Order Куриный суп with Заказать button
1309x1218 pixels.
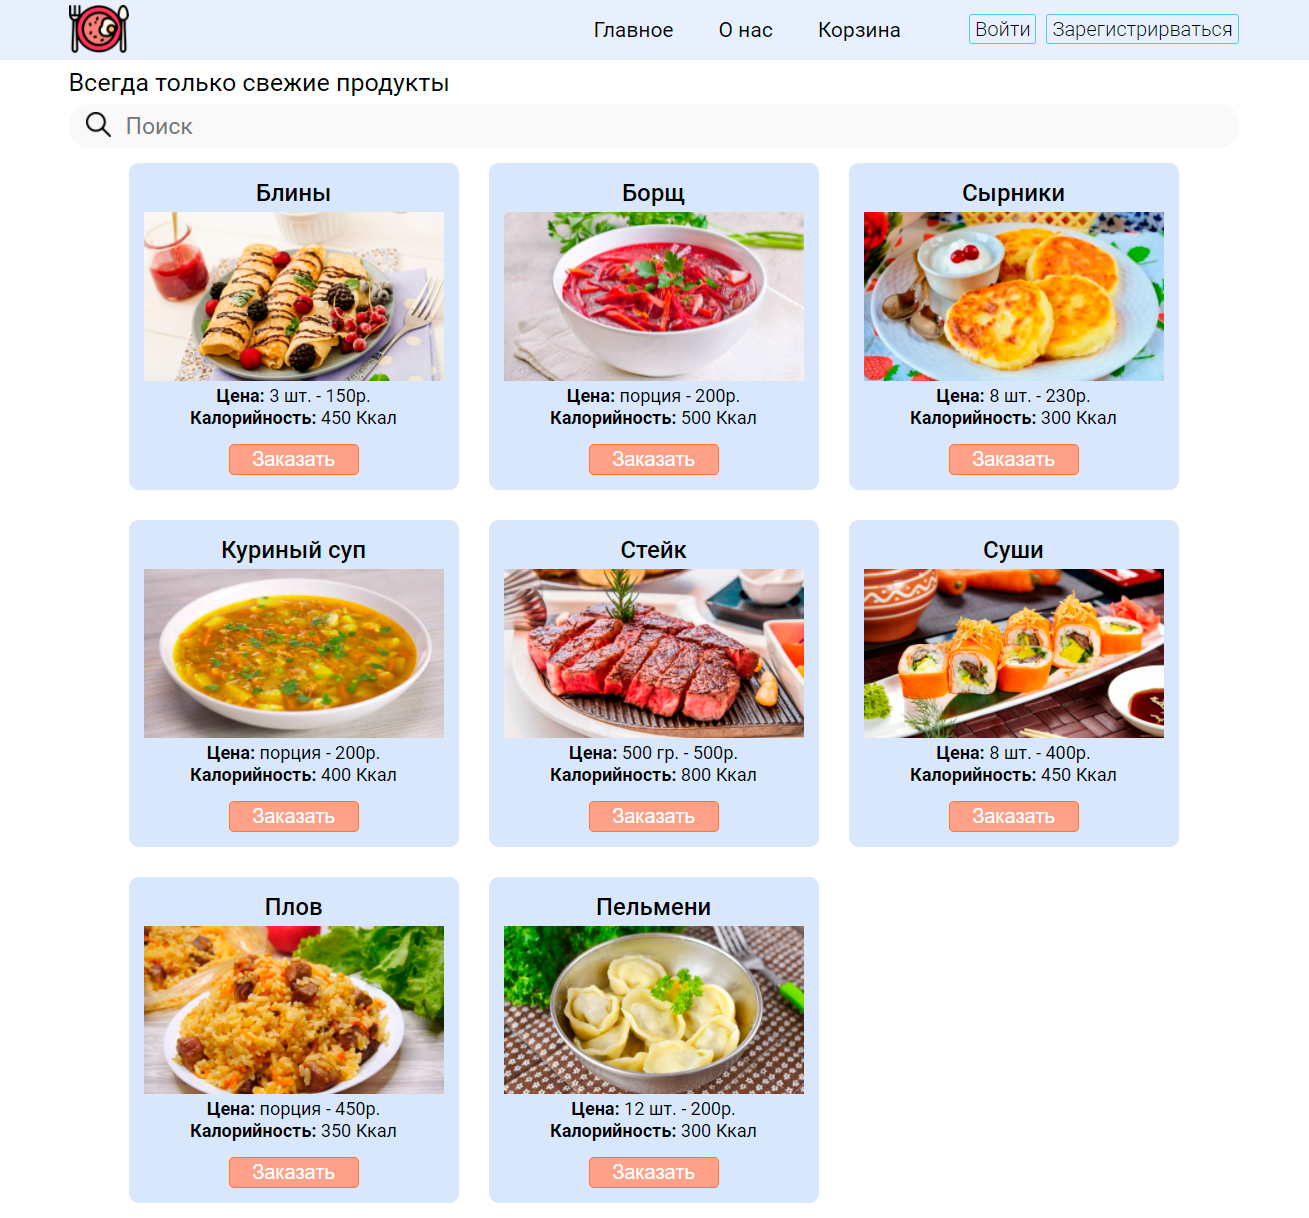tap(294, 816)
